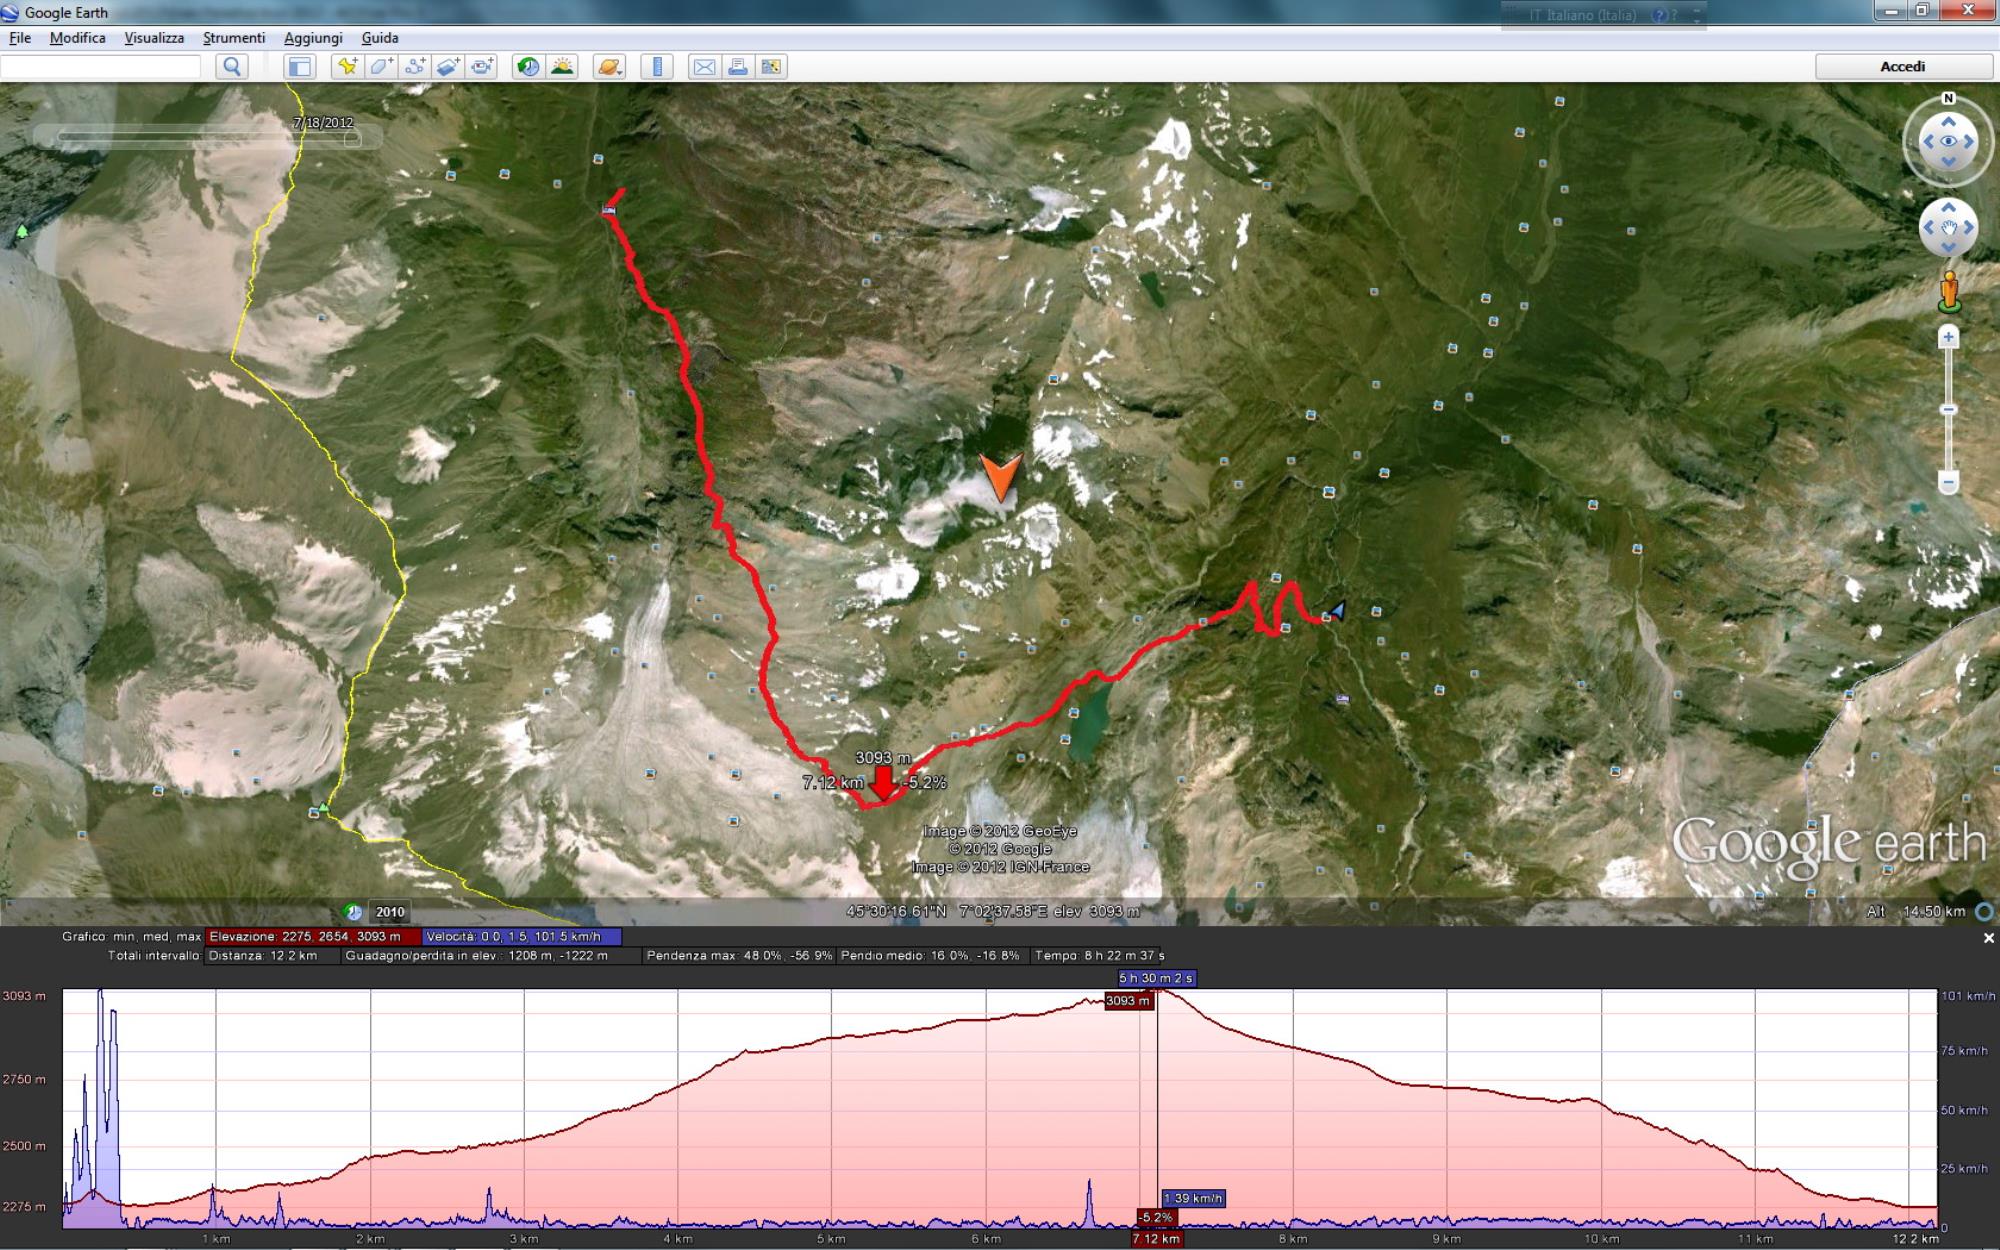
Task: Click the Pendenza max readout
Action: [739, 956]
